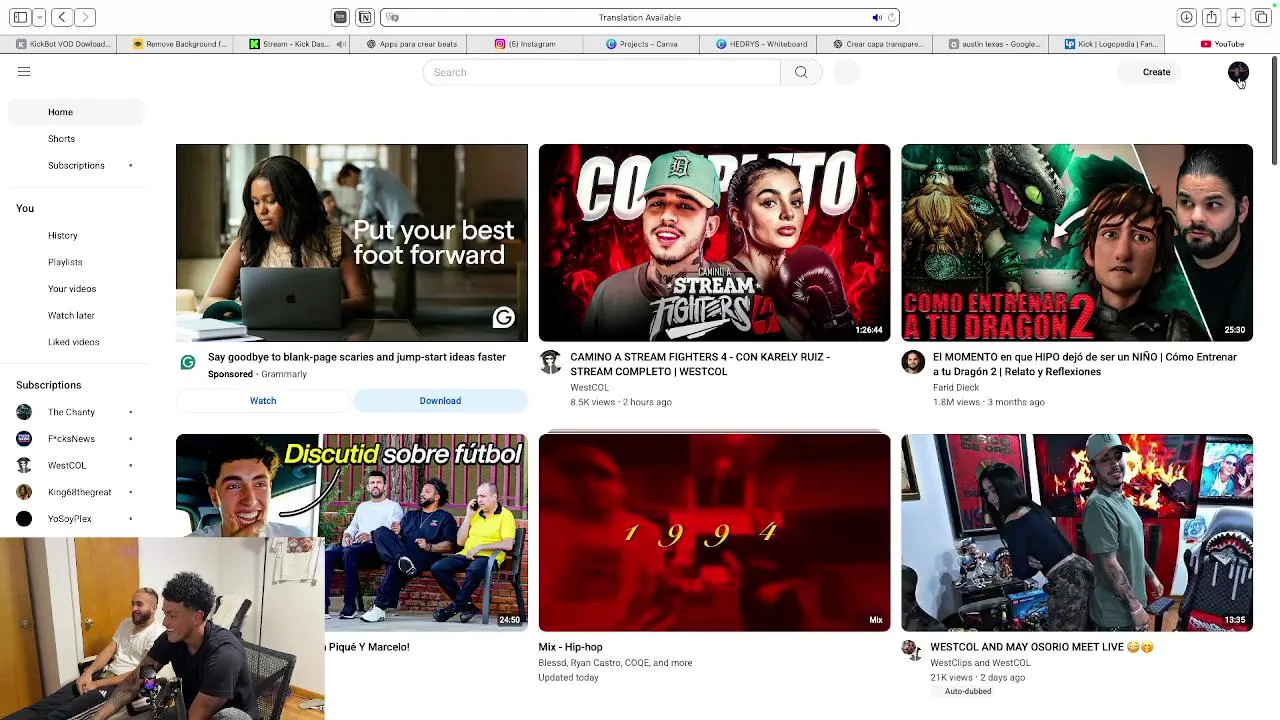Image resolution: width=1280 pixels, height=720 pixels.
Task: Open Playlists in the sidebar
Action: click(x=76, y=262)
